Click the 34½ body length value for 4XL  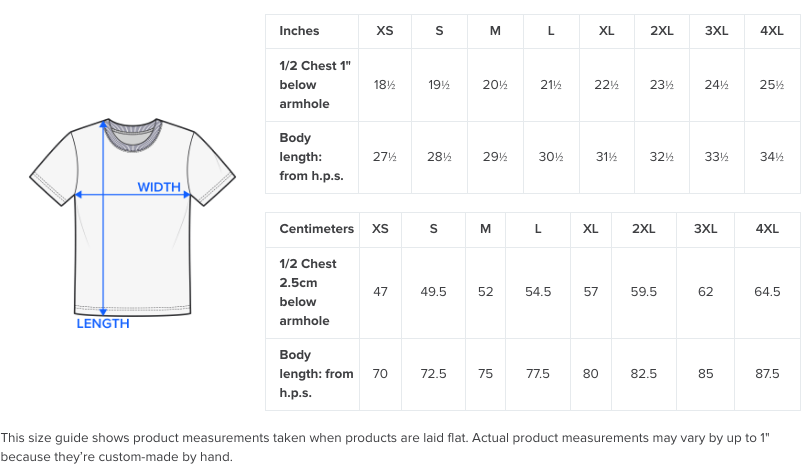pos(772,157)
